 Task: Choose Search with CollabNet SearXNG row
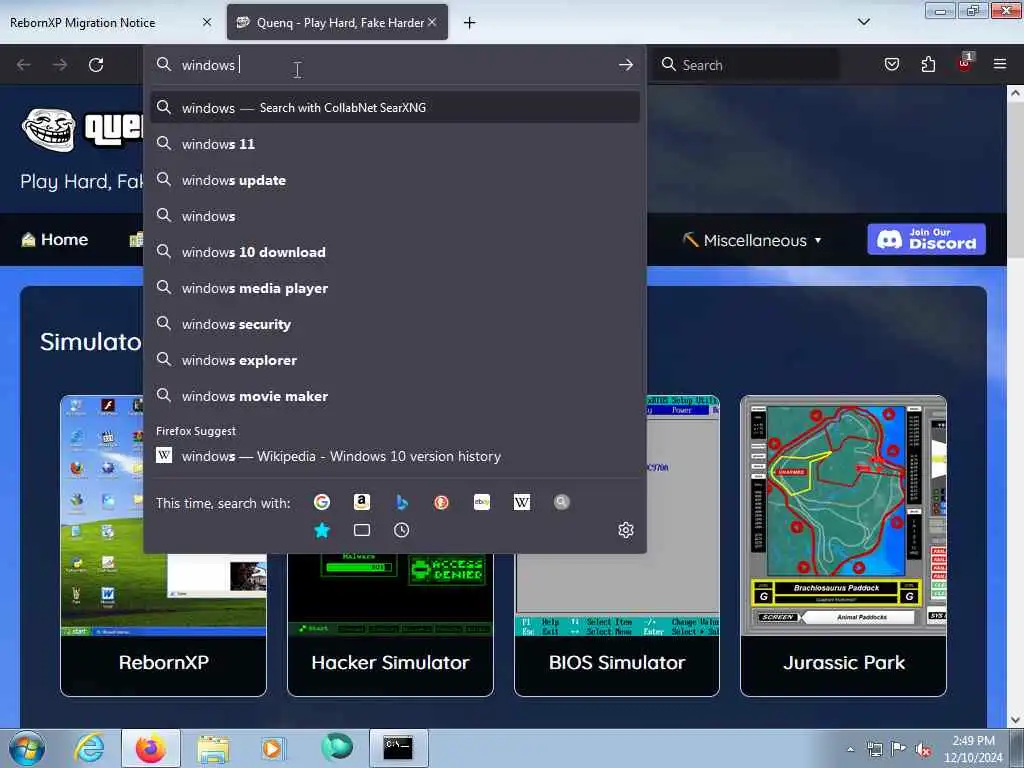pyautogui.click(x=394, y=108)
